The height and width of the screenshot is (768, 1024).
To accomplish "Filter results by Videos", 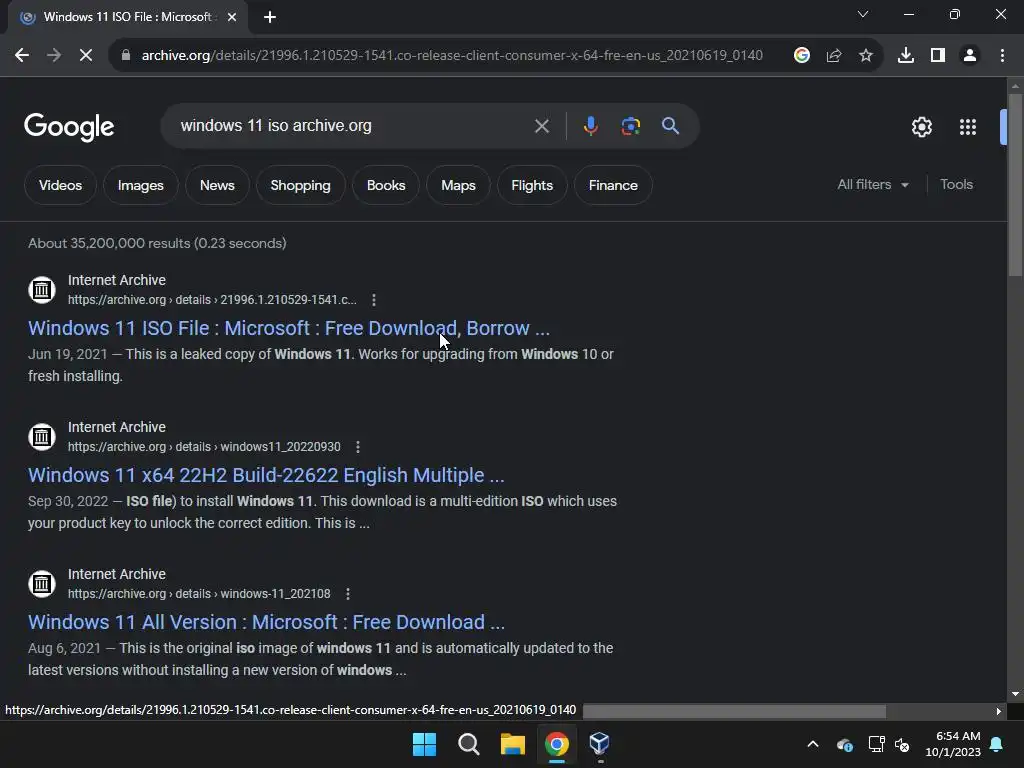I will [x=60, y=185].
